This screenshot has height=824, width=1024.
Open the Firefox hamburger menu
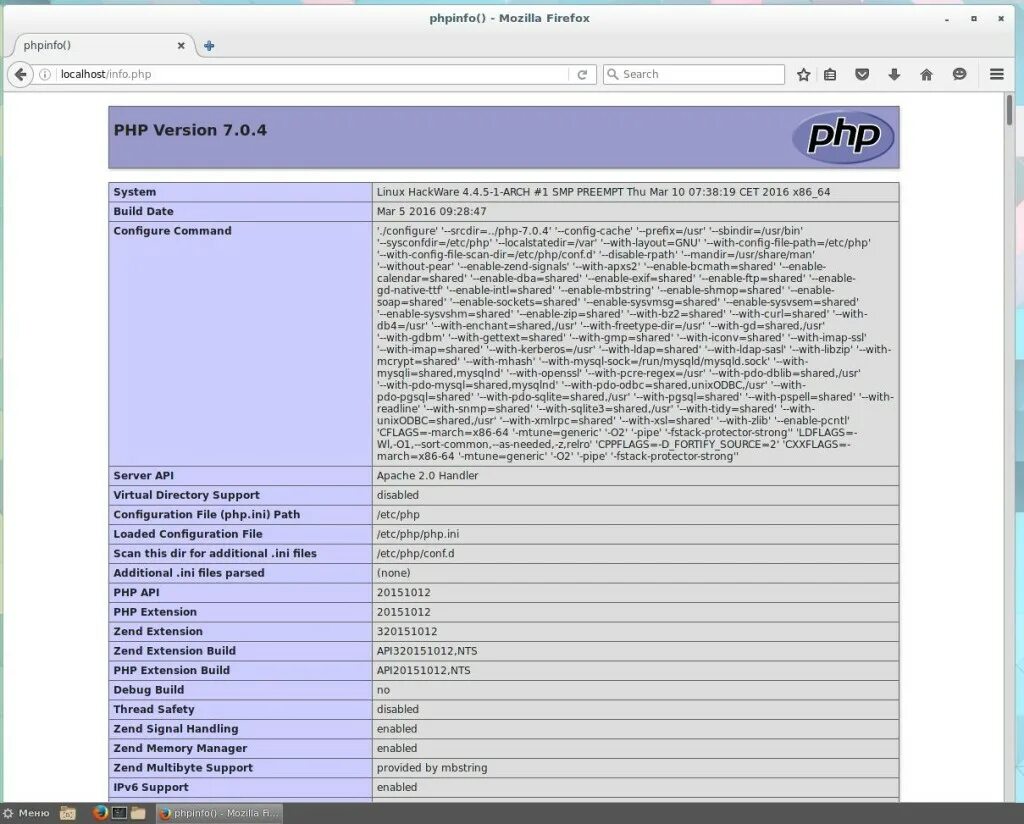click(997, 74)
